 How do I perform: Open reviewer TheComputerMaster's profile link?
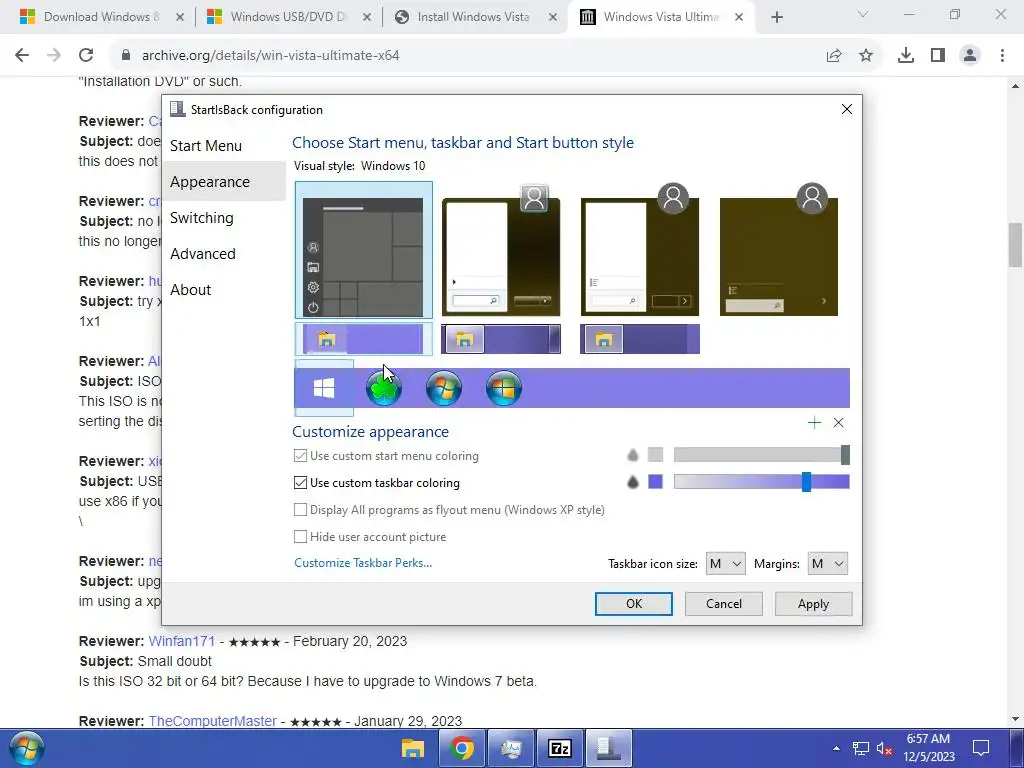(x=212, y=721)
